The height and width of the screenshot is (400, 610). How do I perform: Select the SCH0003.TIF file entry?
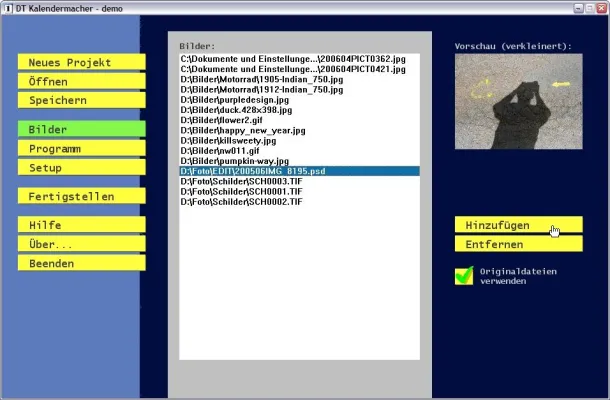click(x=241, y=181)
